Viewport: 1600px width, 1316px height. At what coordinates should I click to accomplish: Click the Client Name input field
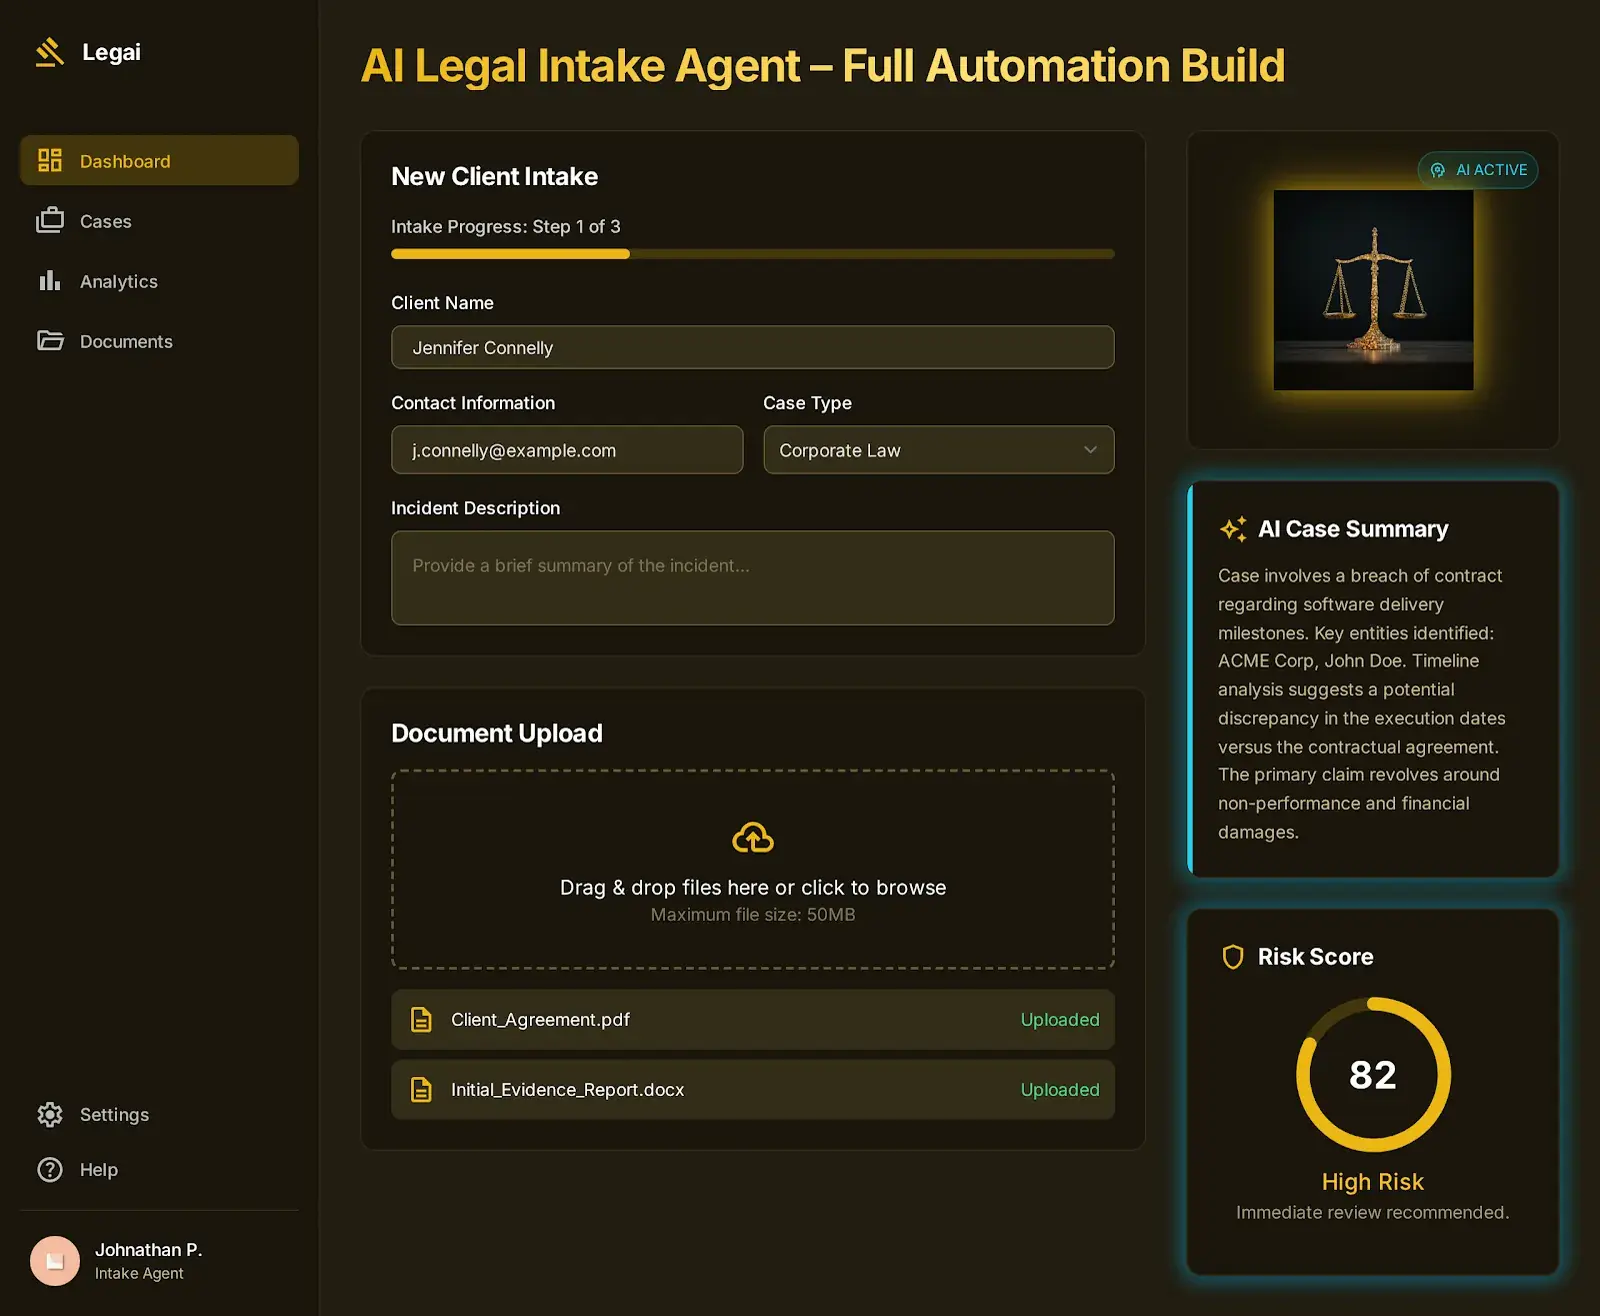(753, 347)
